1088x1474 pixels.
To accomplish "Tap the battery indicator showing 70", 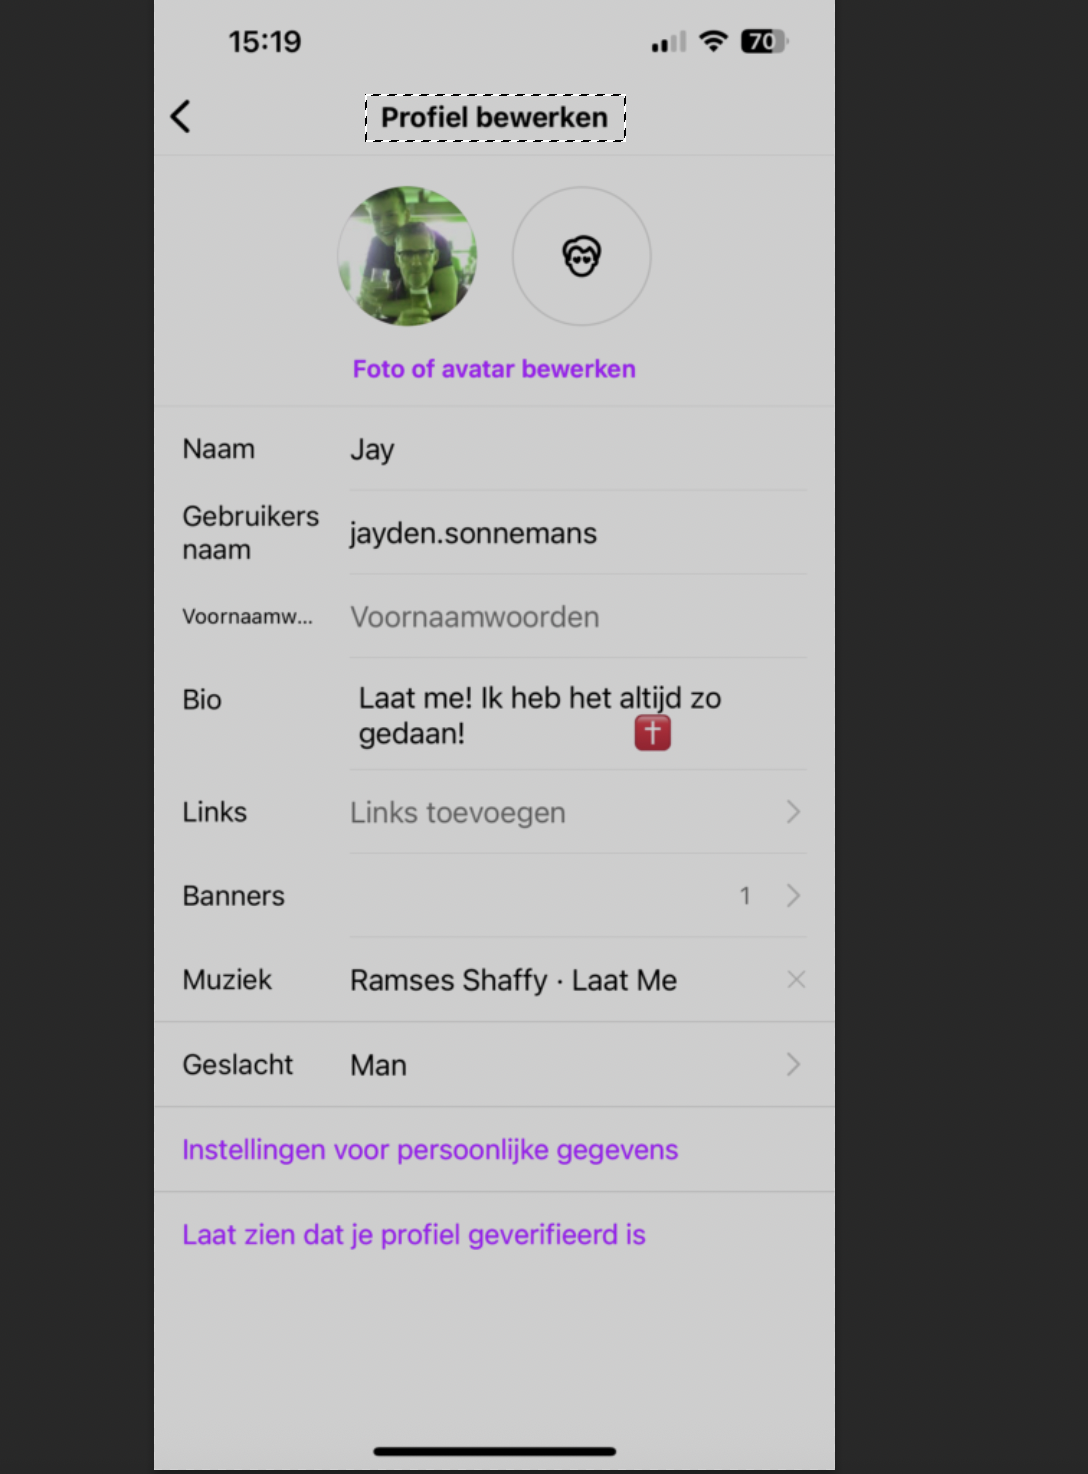I will 764,41.
